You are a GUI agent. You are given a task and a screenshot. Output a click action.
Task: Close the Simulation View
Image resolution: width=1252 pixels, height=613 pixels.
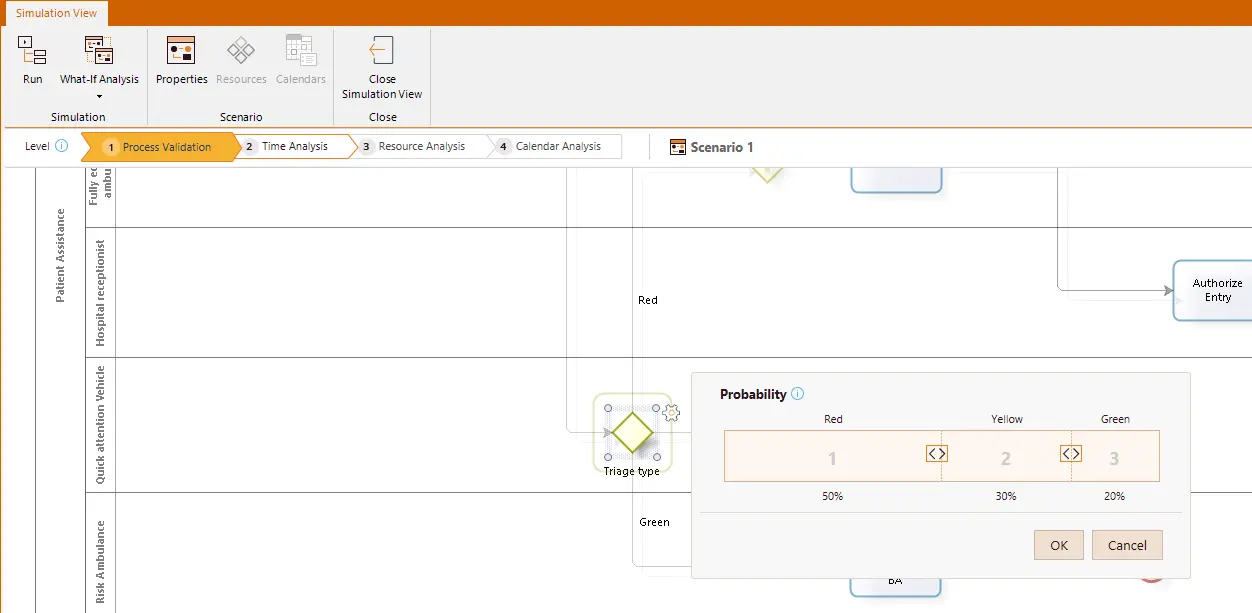[382, 67]
